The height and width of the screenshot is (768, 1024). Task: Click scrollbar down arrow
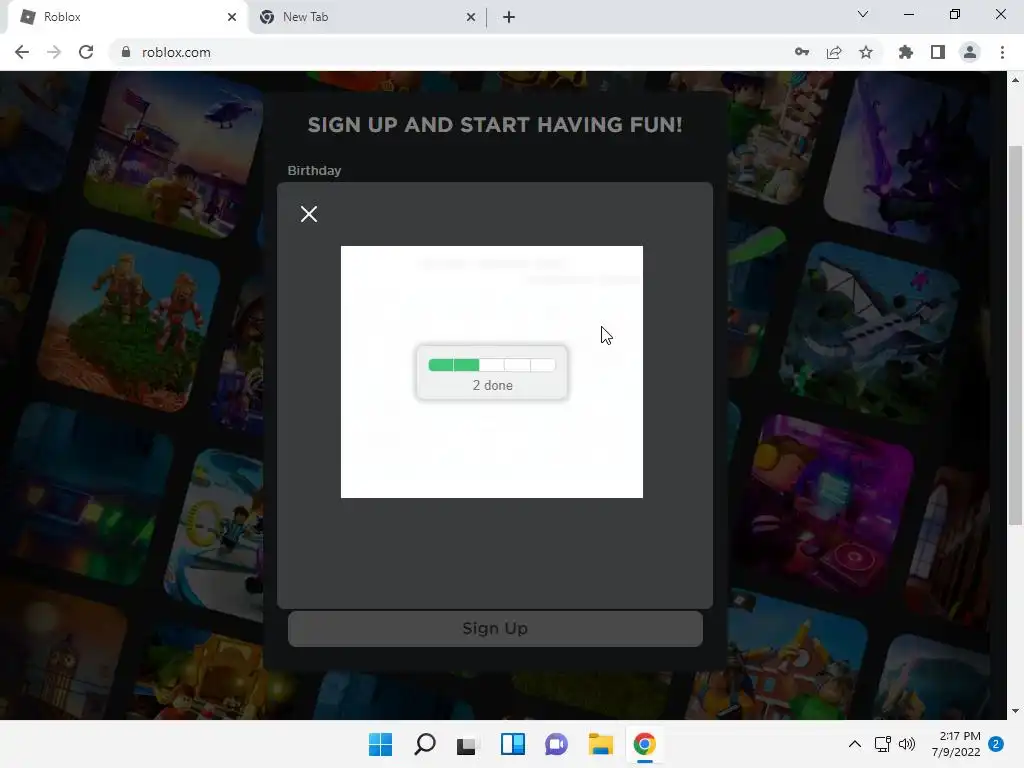click(1015, 711)
